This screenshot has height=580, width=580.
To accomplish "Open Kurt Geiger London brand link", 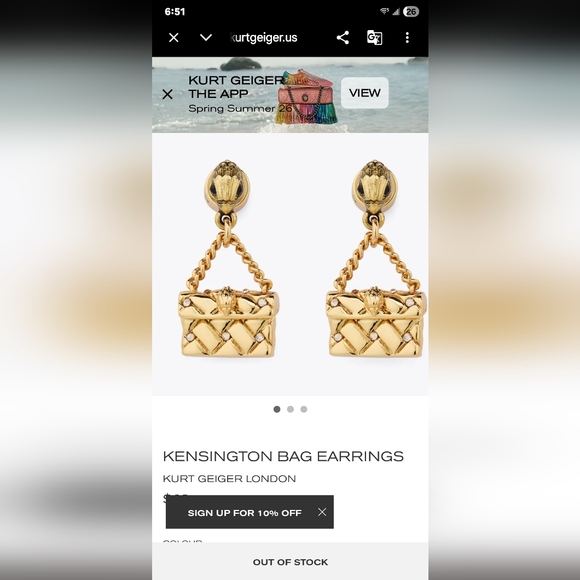I will pyautogui.click(x=229, y=479).
